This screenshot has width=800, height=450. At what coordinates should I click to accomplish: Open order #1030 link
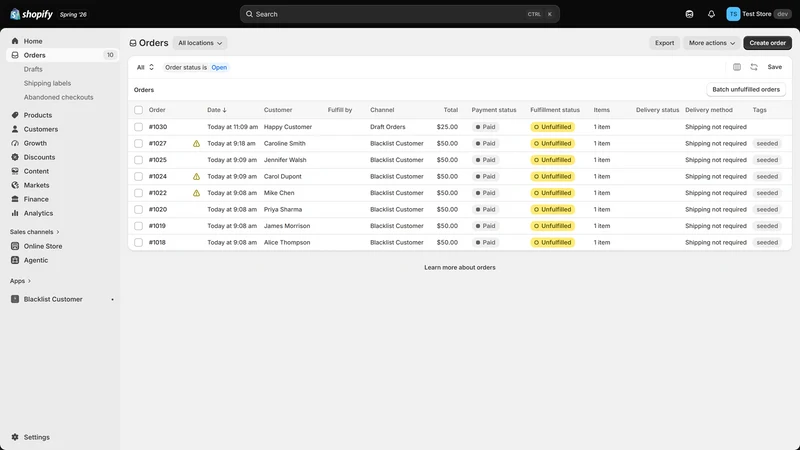pyautogui.click(x=158, y=127)
